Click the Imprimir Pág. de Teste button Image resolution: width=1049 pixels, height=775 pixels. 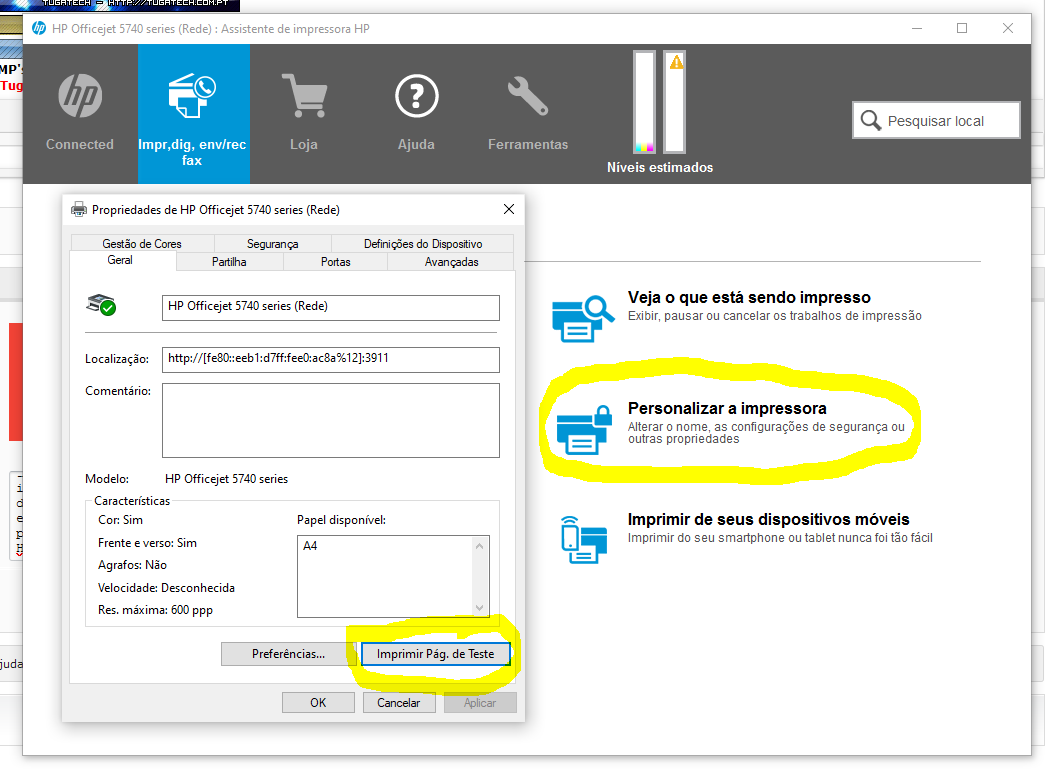435,654
